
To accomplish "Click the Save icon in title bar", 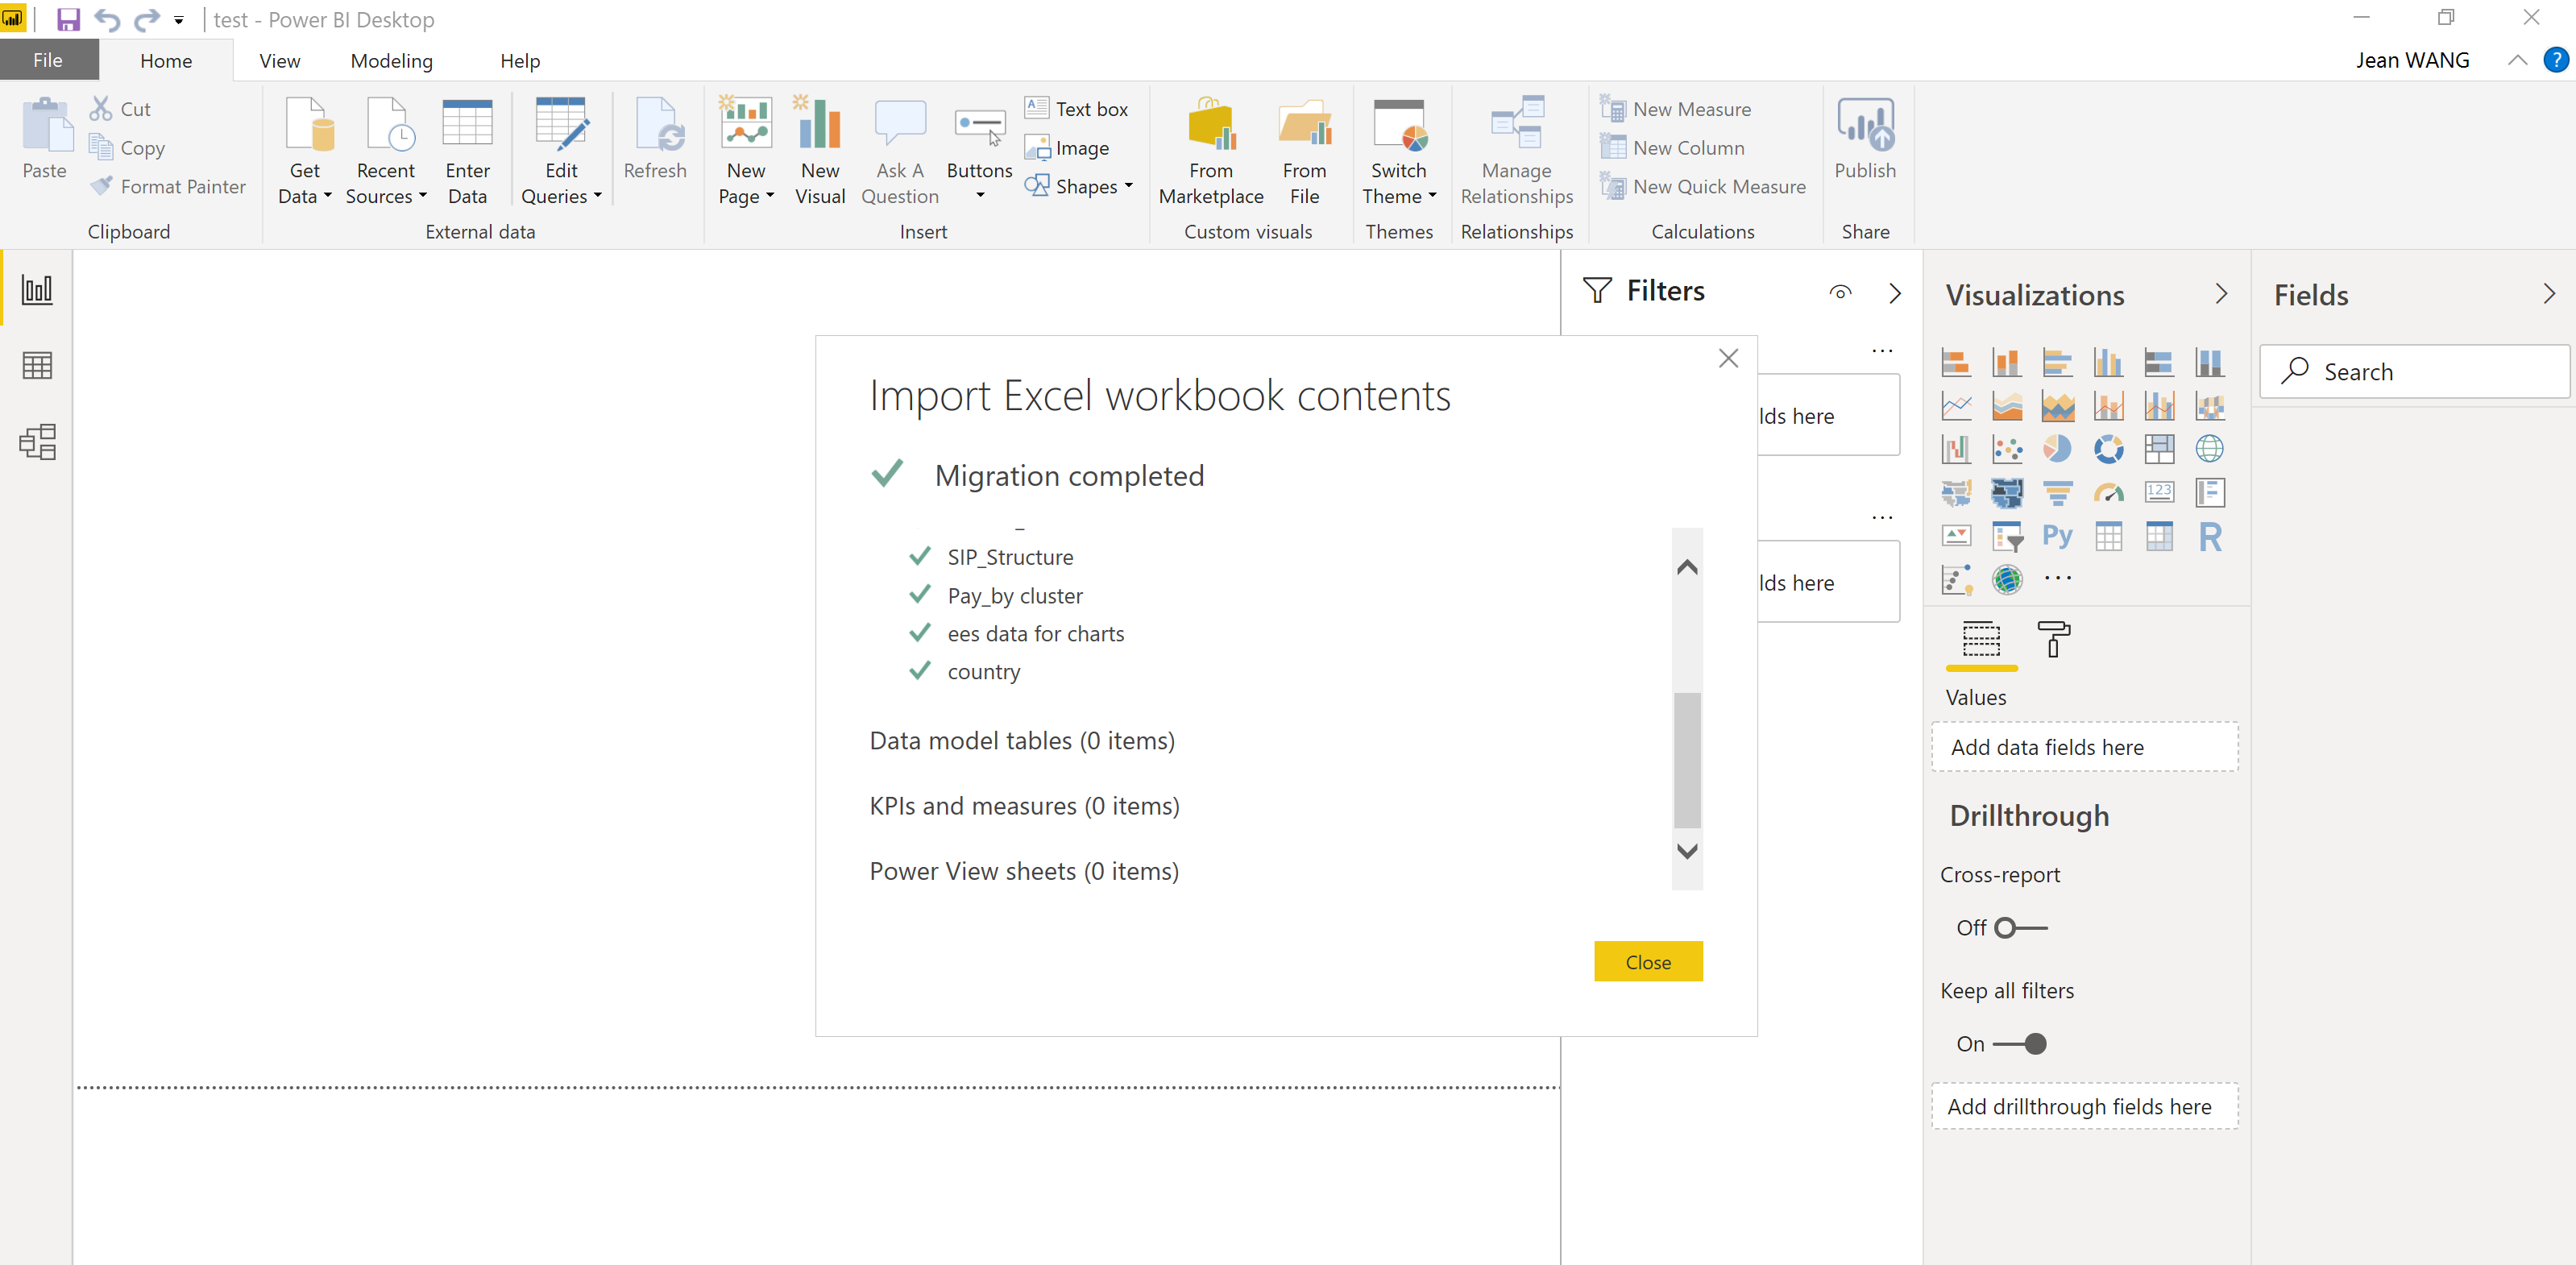I will pyautogui.click(x=68, y=19).
